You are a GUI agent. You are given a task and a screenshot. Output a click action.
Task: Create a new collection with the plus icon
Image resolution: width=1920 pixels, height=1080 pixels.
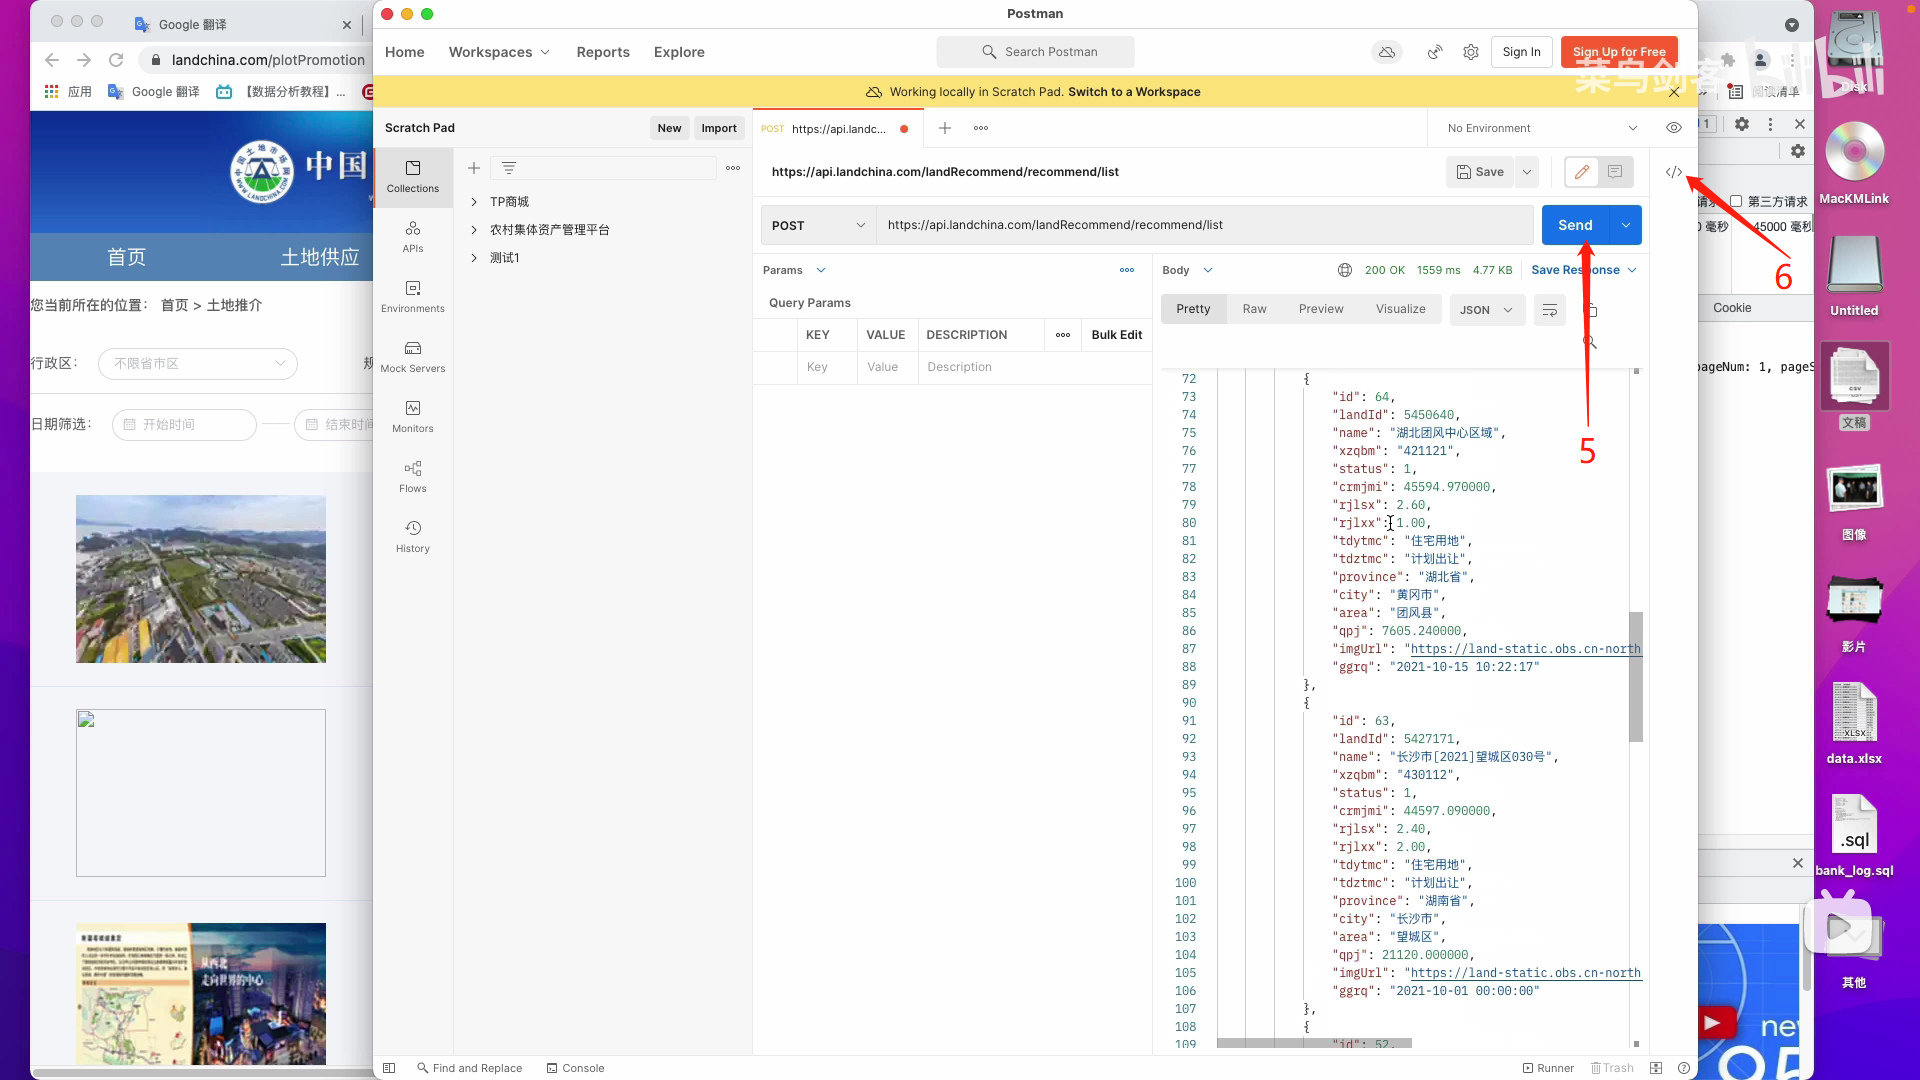(x=474, y=168)
